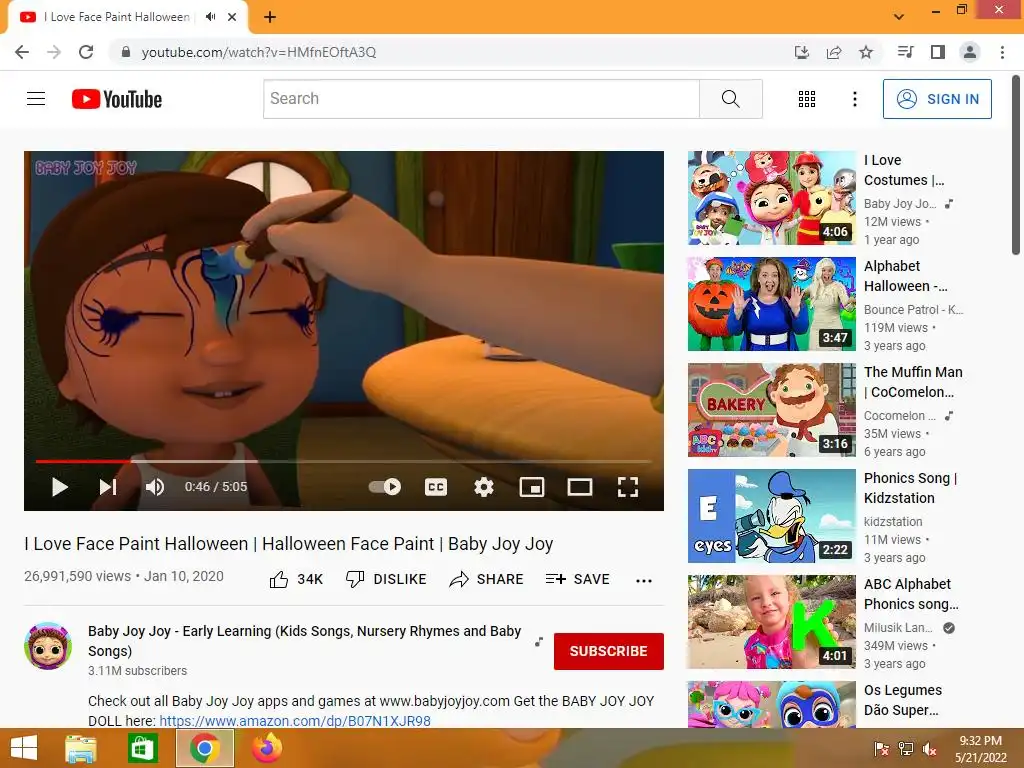Skip to next video in player

[108, 487]
